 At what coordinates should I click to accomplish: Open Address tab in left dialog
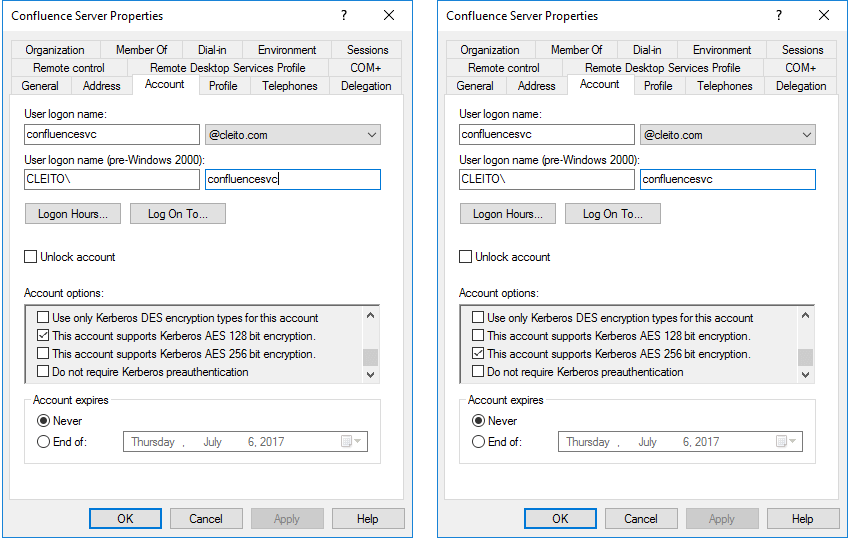click(x=101, y=86)
